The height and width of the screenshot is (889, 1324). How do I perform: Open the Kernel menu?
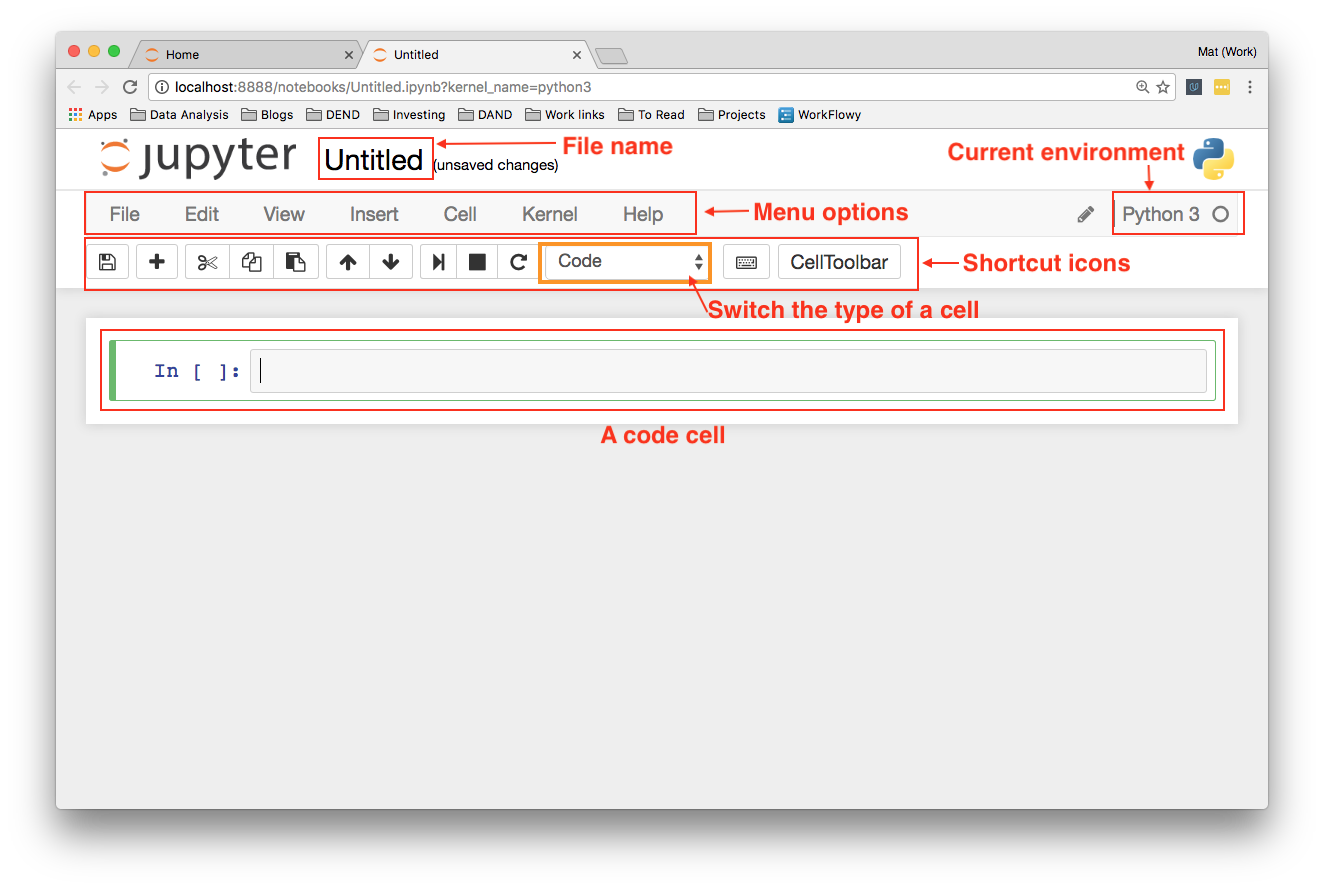point(550,214)
